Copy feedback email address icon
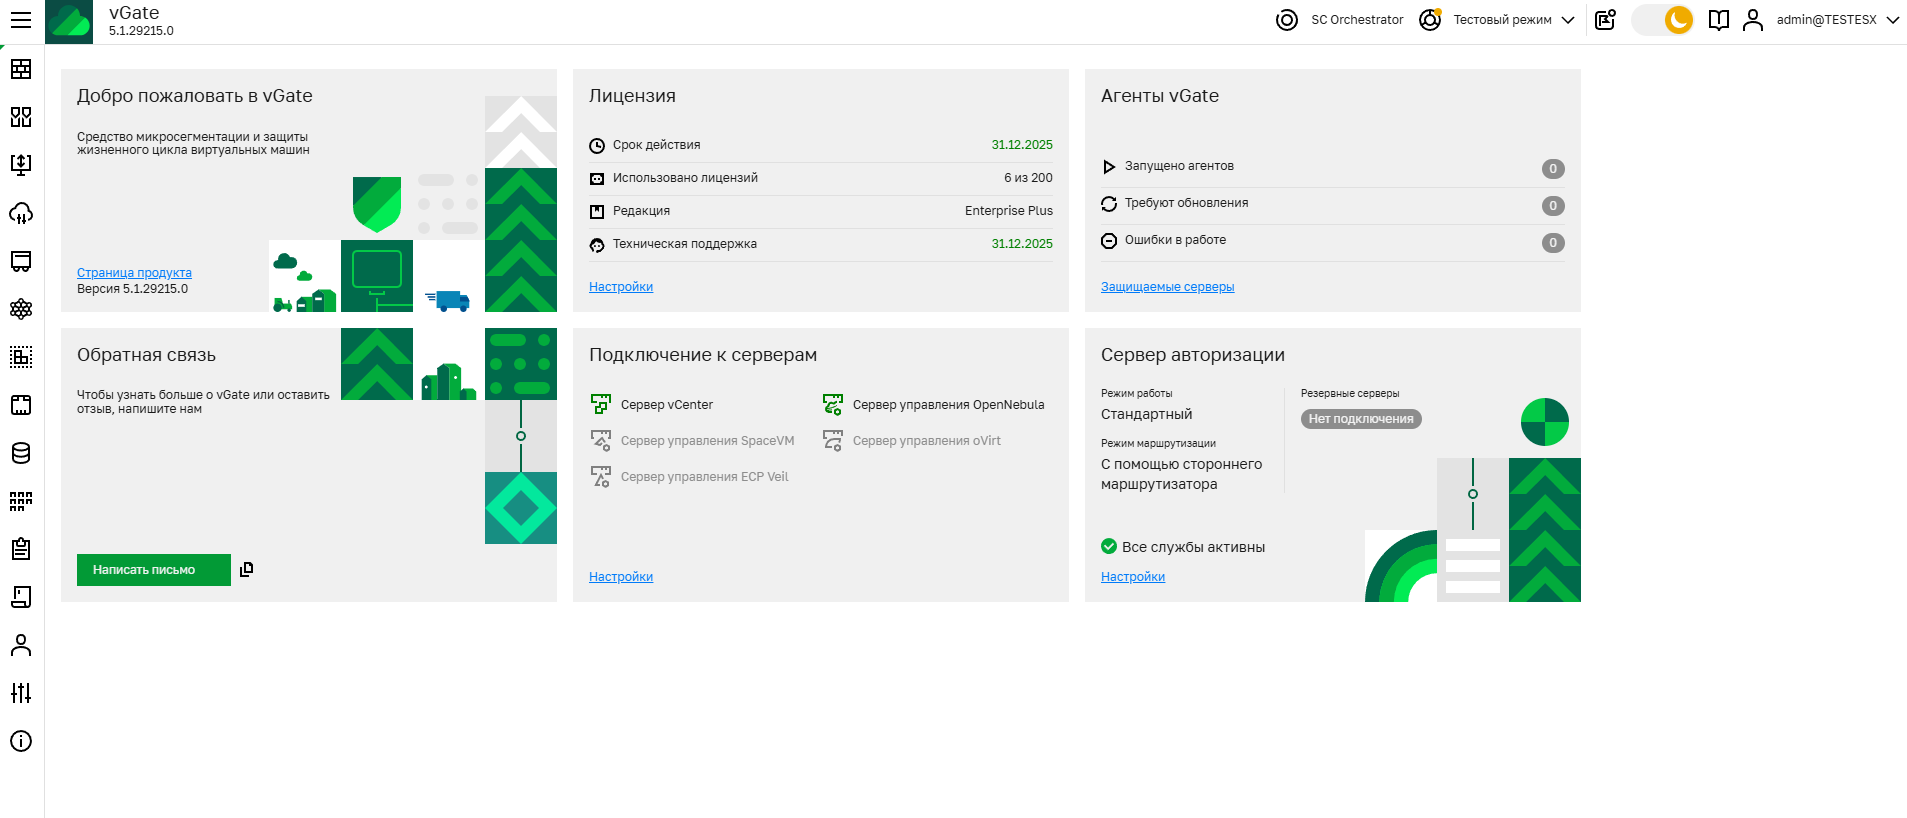The image size is (1907, 818). click(x=247, y=569)
